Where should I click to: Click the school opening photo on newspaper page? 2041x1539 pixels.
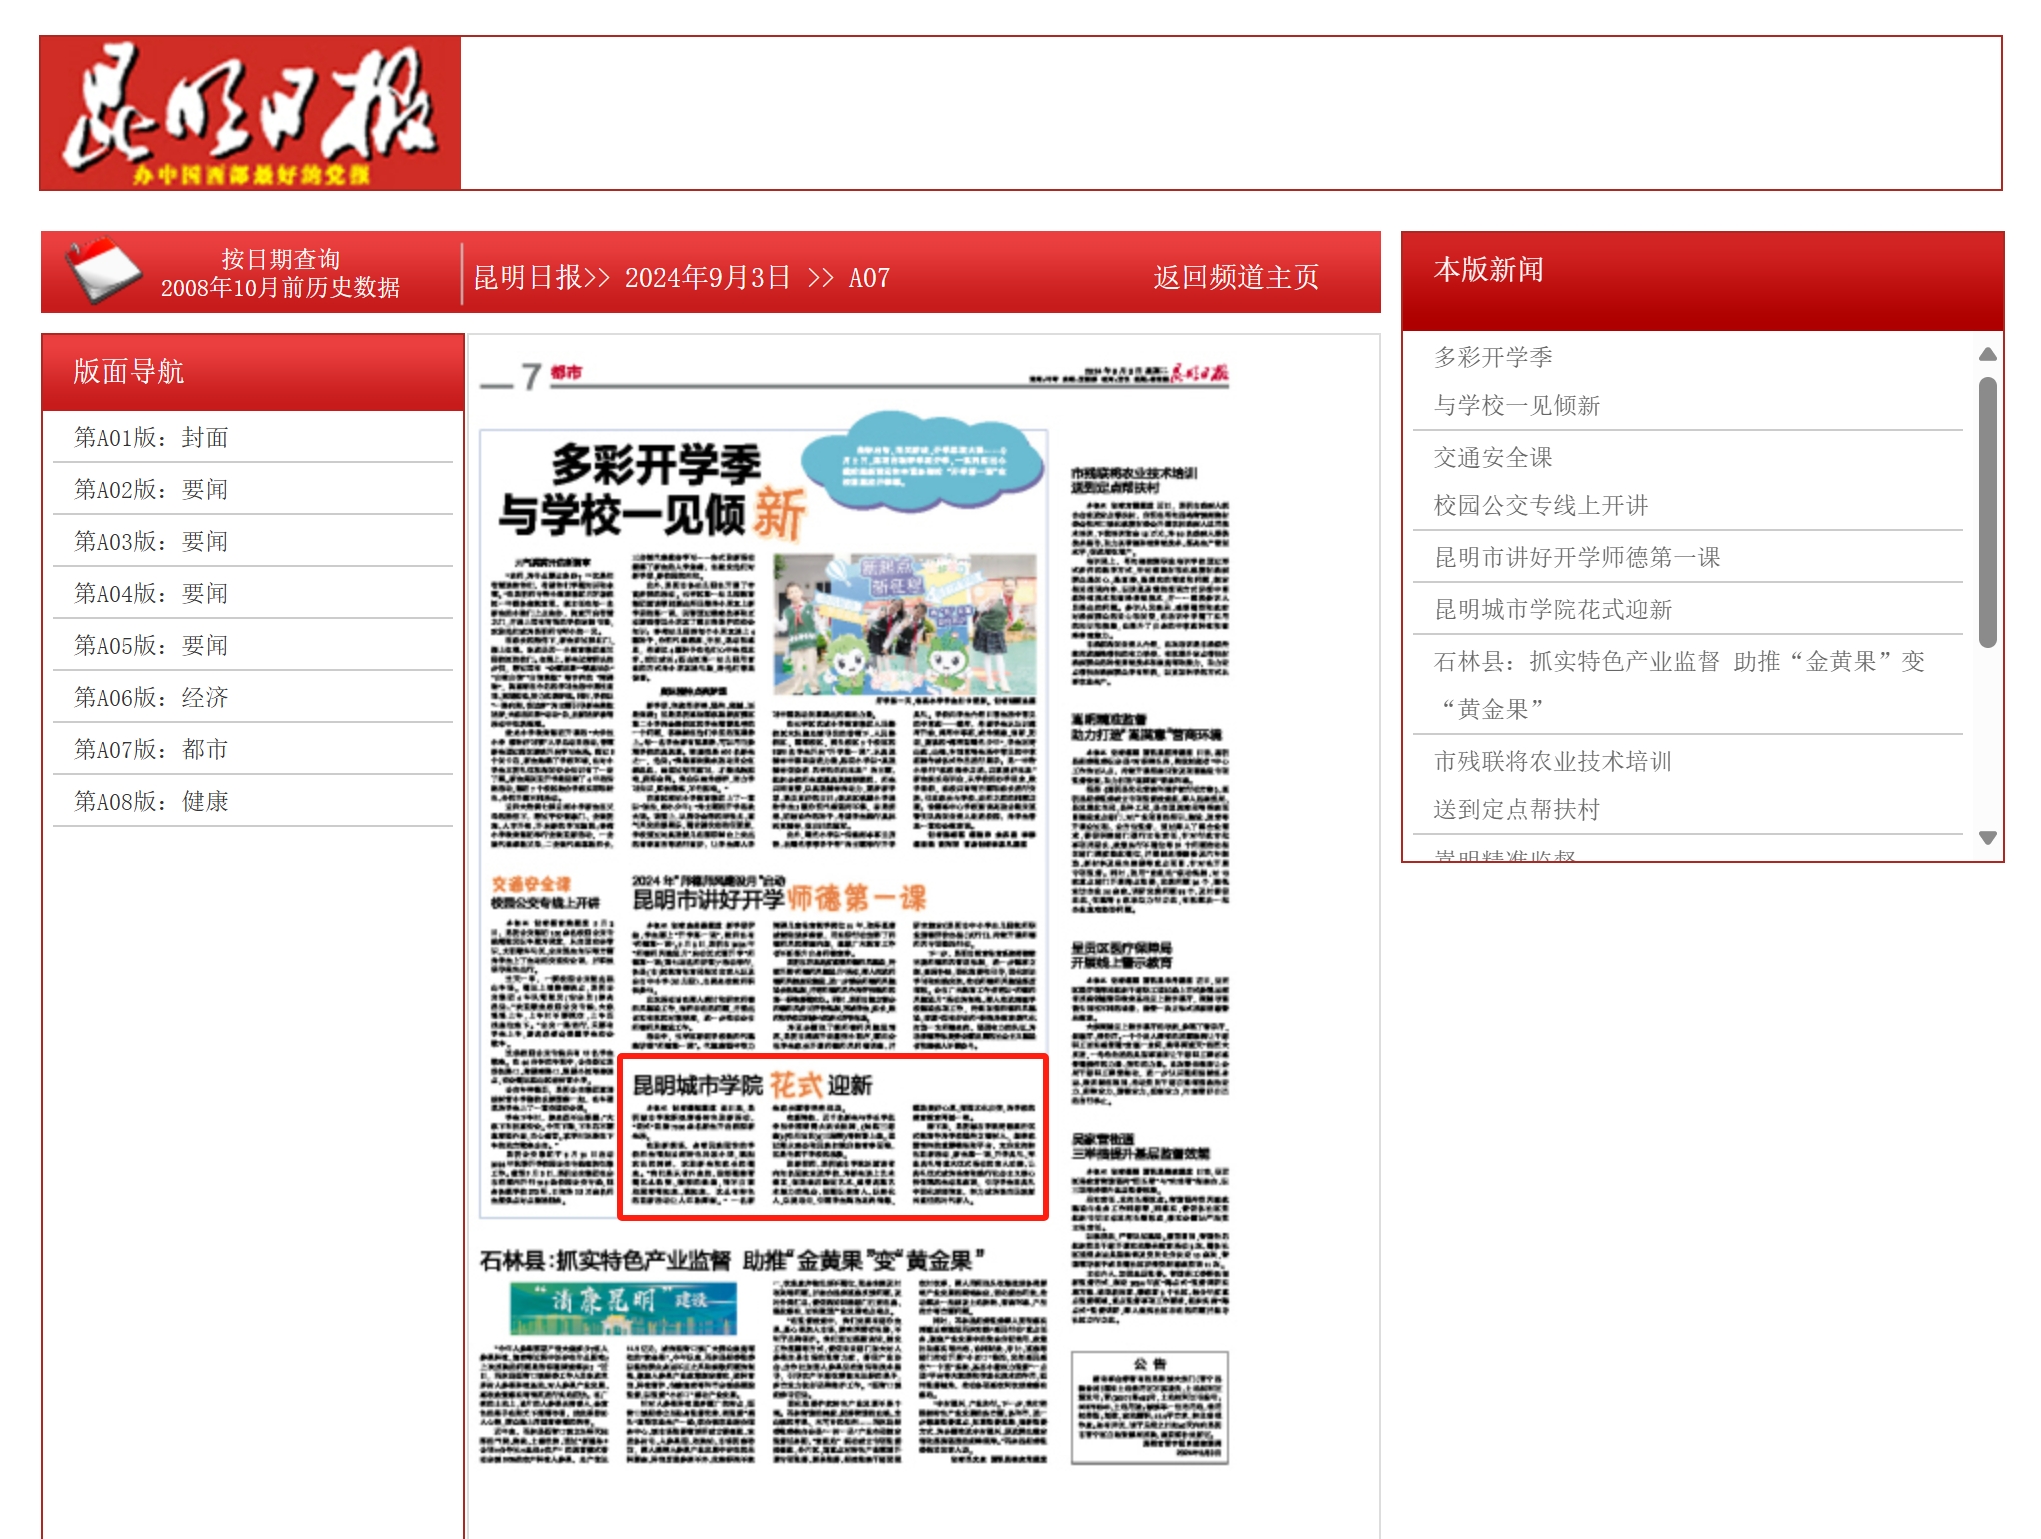[x=905, y=624]
